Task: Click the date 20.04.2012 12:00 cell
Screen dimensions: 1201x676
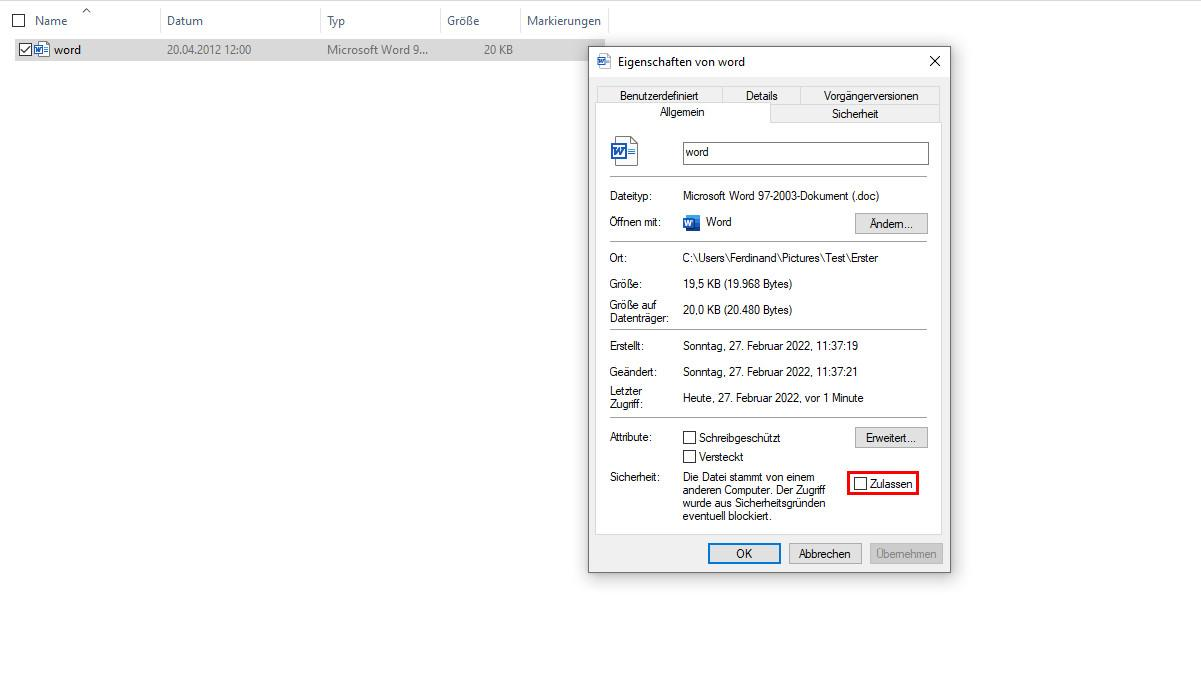Action: [x=209, y=49]
